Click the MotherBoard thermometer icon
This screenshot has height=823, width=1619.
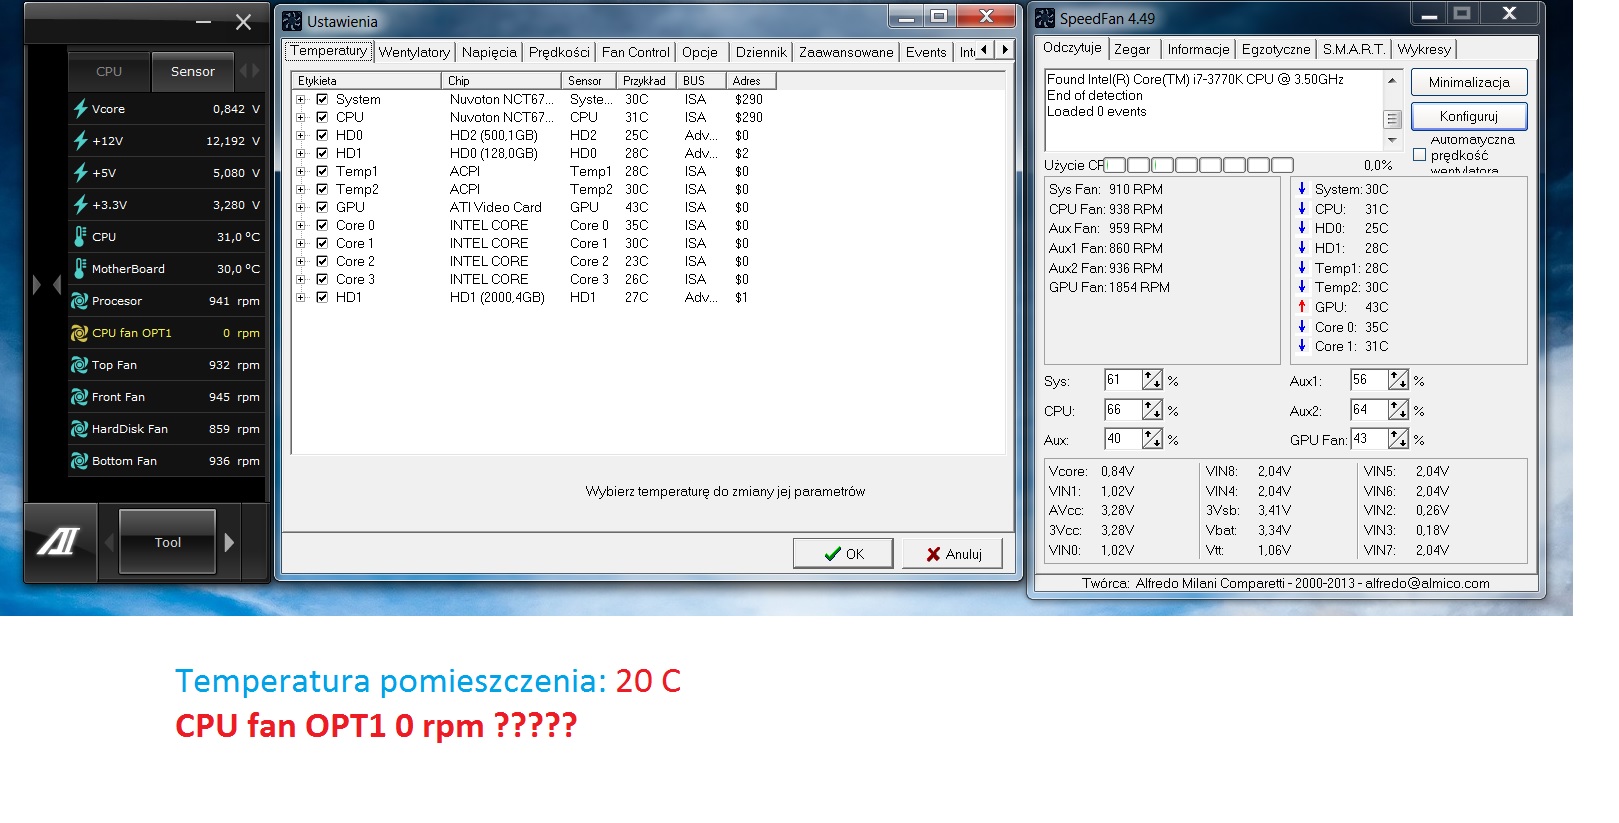pos(80,269)
